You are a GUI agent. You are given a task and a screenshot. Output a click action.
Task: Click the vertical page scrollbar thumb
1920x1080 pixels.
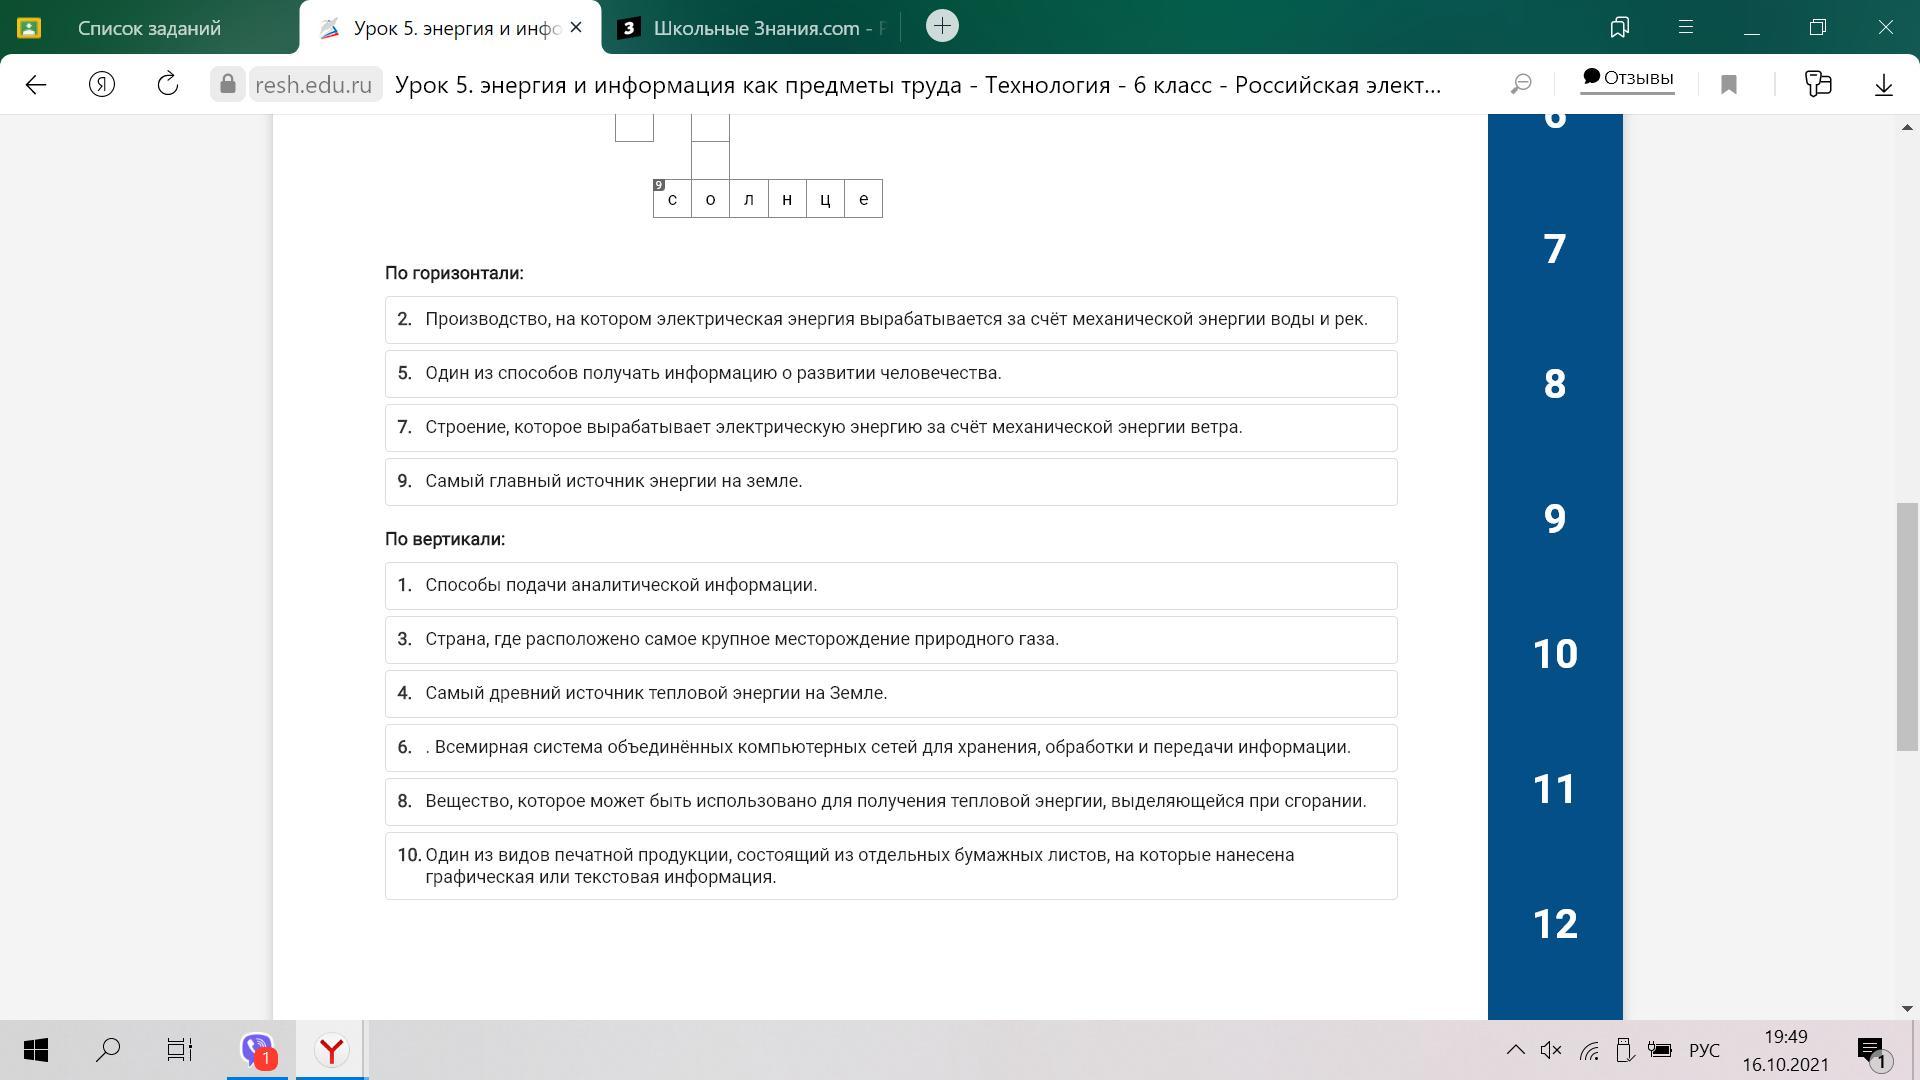click(1907, 627)
